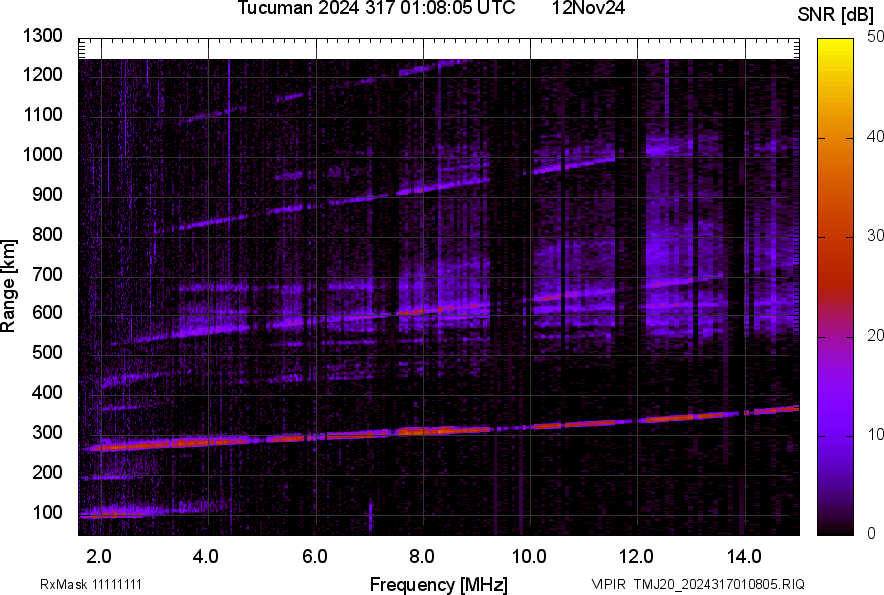Click range tick label "1000"

pyautogui.click(x=42, y=154)
